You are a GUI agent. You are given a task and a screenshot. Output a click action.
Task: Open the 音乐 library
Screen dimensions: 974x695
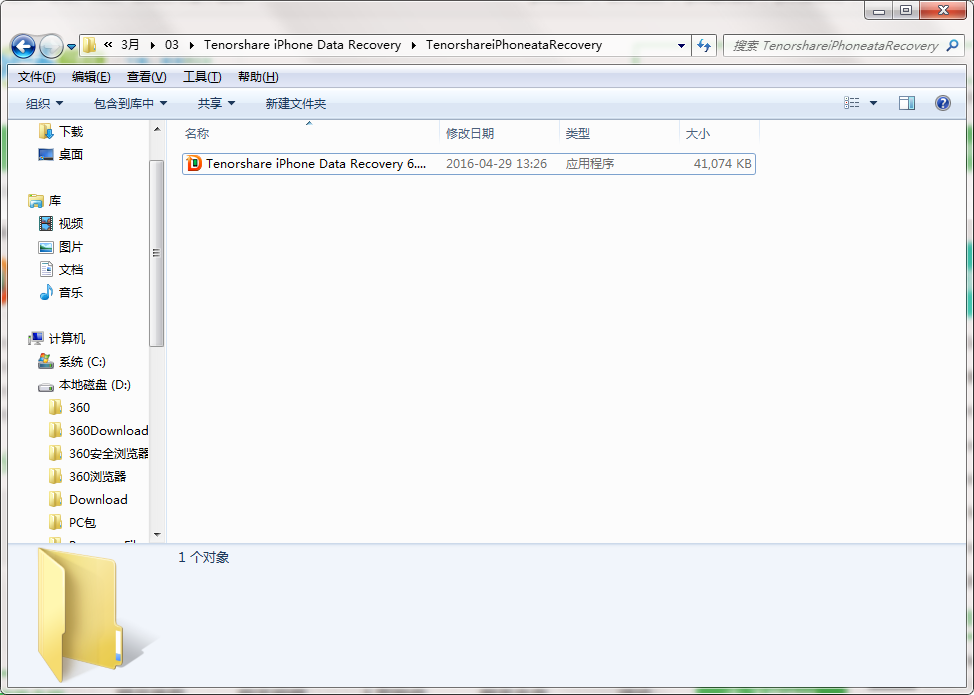71,293
